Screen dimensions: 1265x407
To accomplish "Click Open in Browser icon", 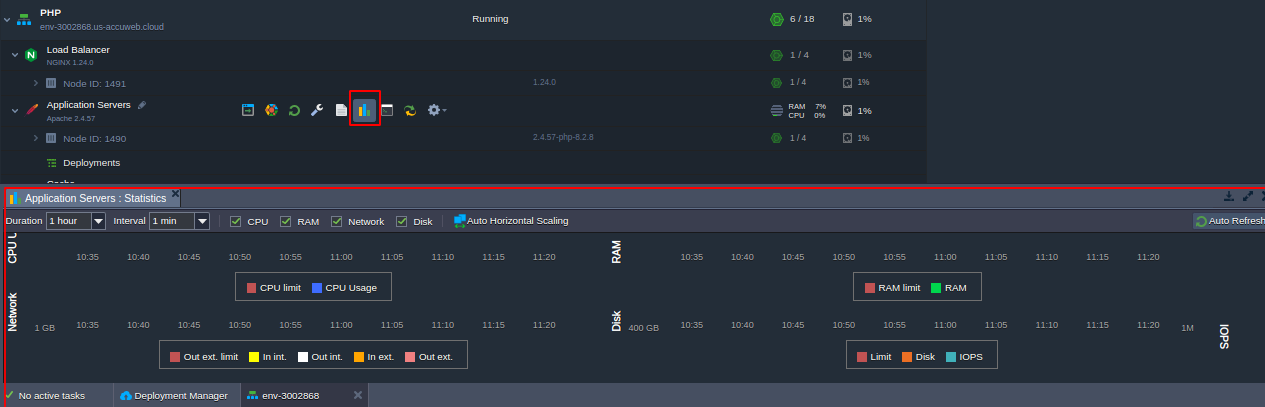I will [x=248, y=110].
